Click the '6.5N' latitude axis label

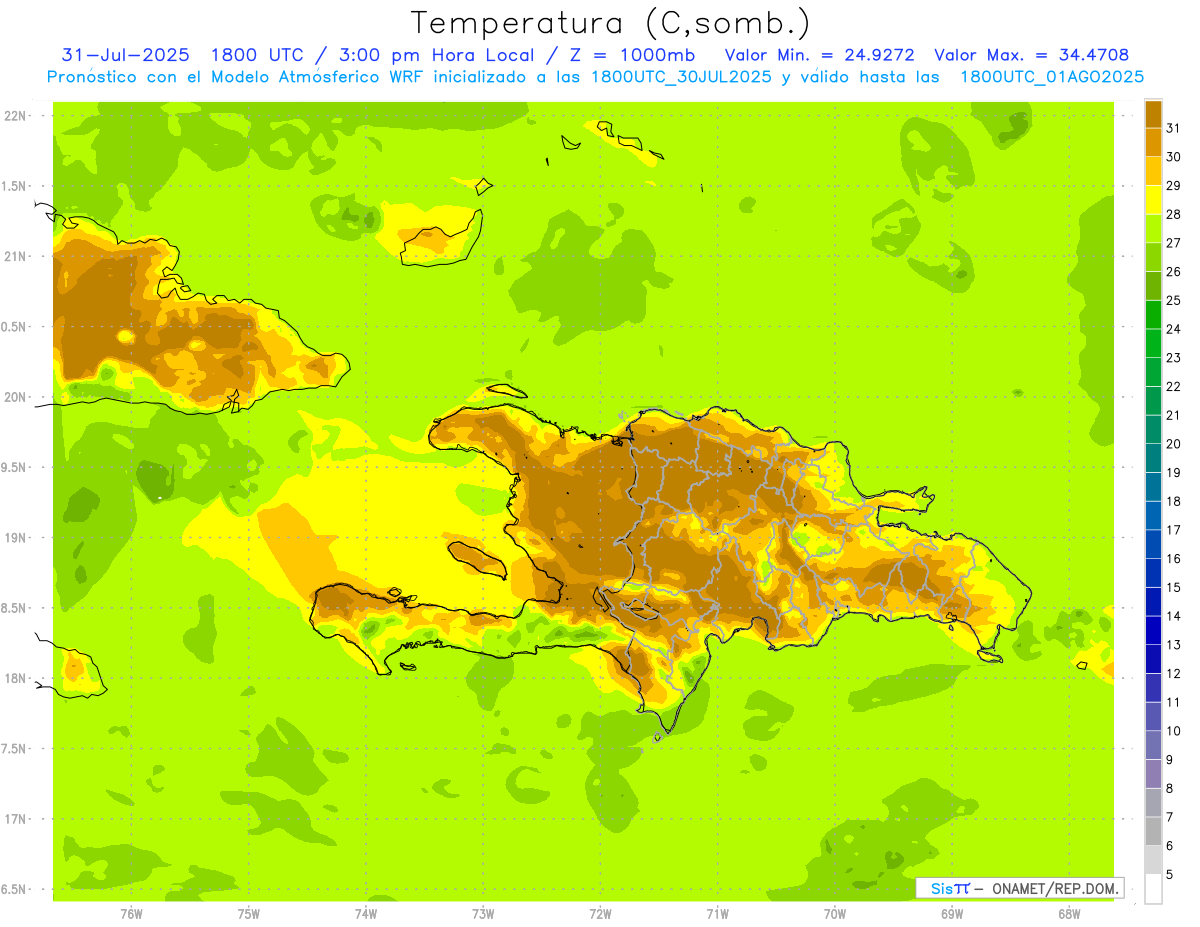[15, 889]
